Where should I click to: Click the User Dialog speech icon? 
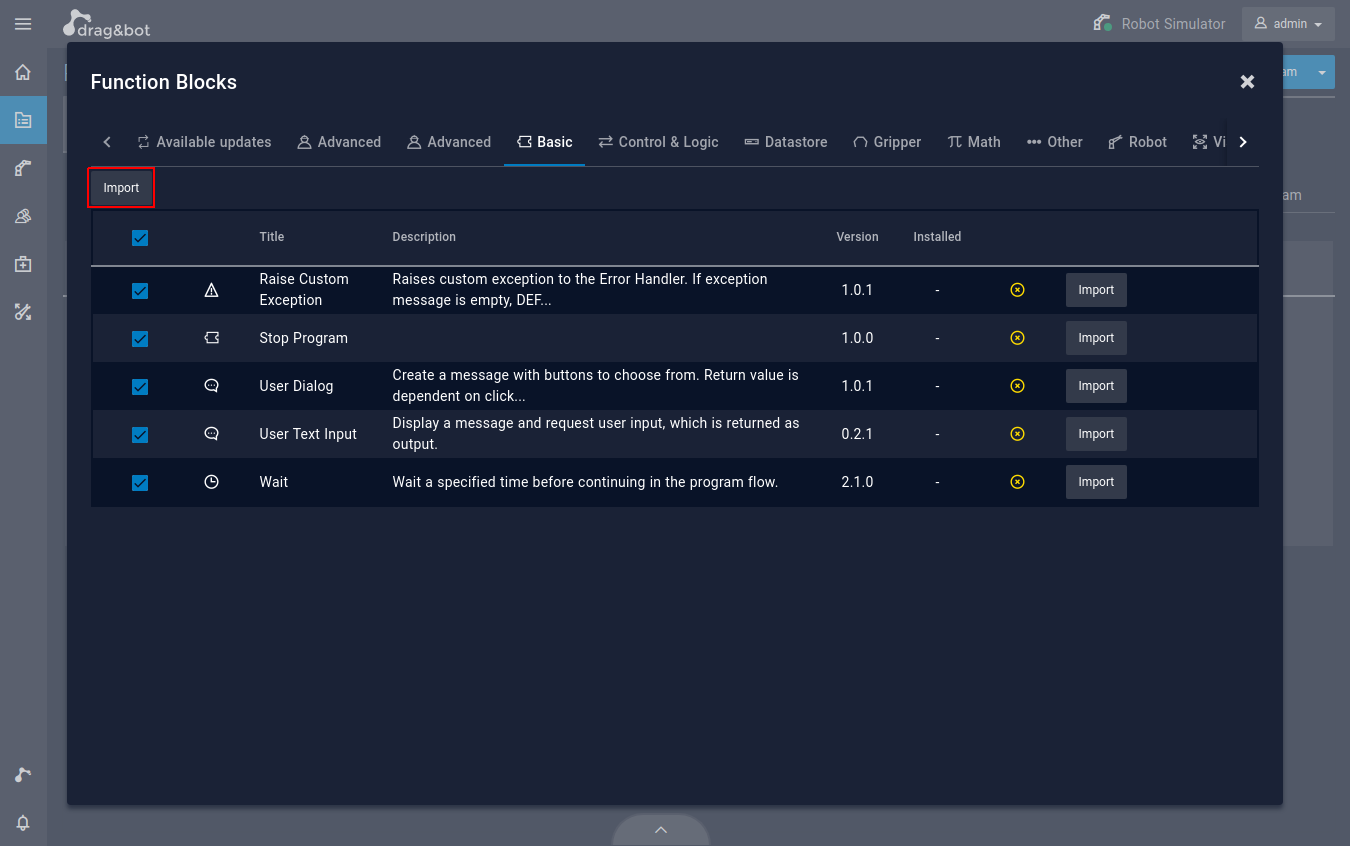[x=211, y=386]
